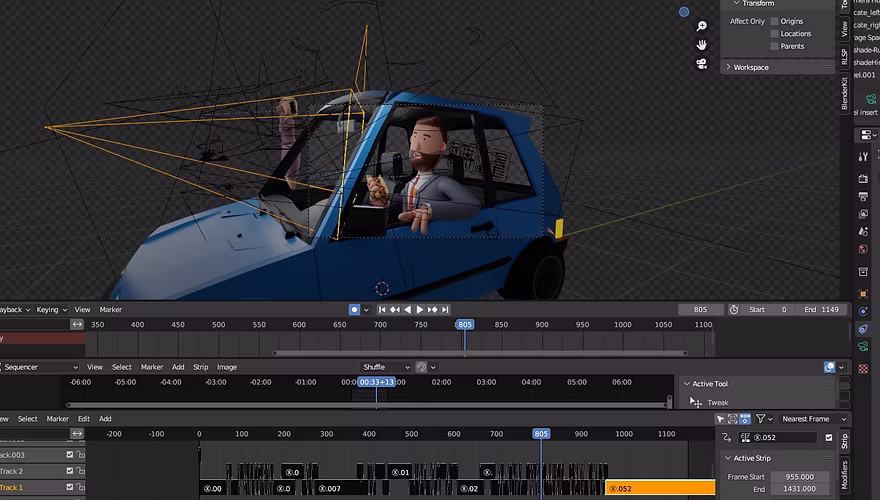Toggle the sequencer snapping magnet icon
Viewport: 880px width, 500px height.
coord(421,367)
